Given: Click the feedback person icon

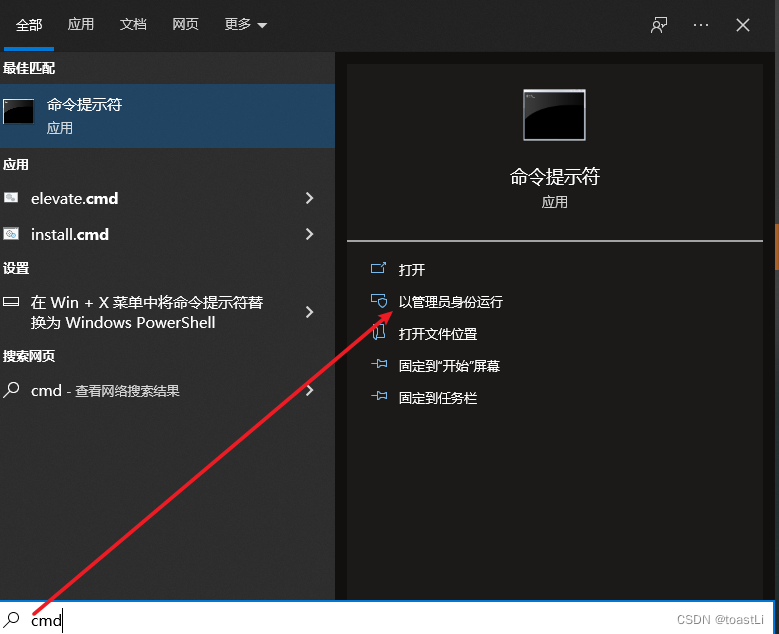Looking at the screenshot, I should 659,25.
